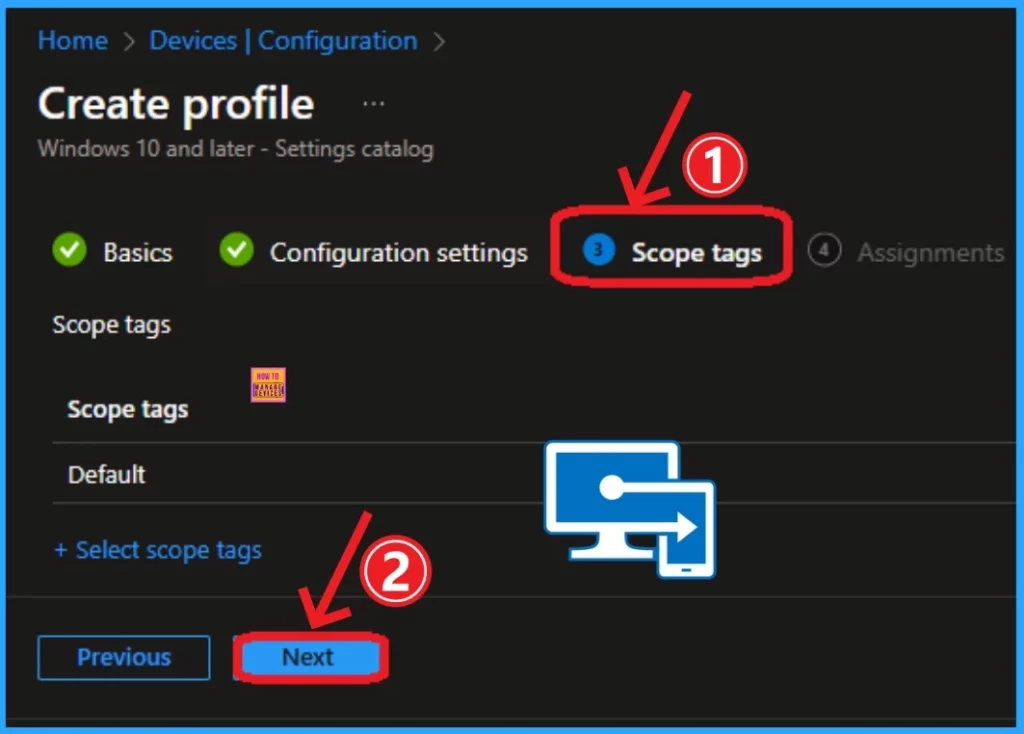Go back with the Previous button
The image size is (1024, 734).
[x=124, y=658]
